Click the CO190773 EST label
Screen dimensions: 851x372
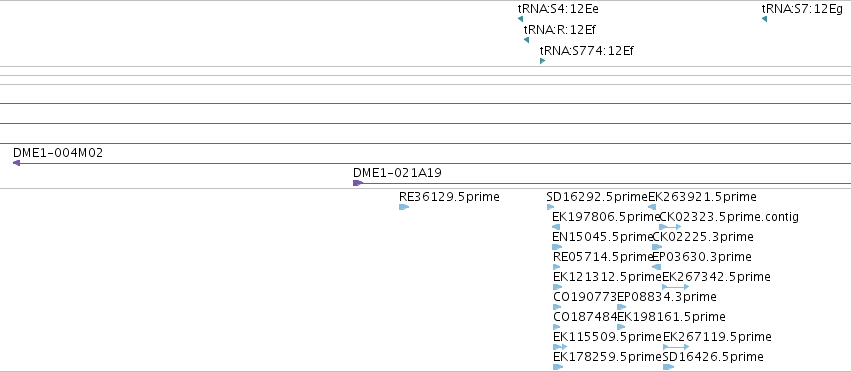585,297
